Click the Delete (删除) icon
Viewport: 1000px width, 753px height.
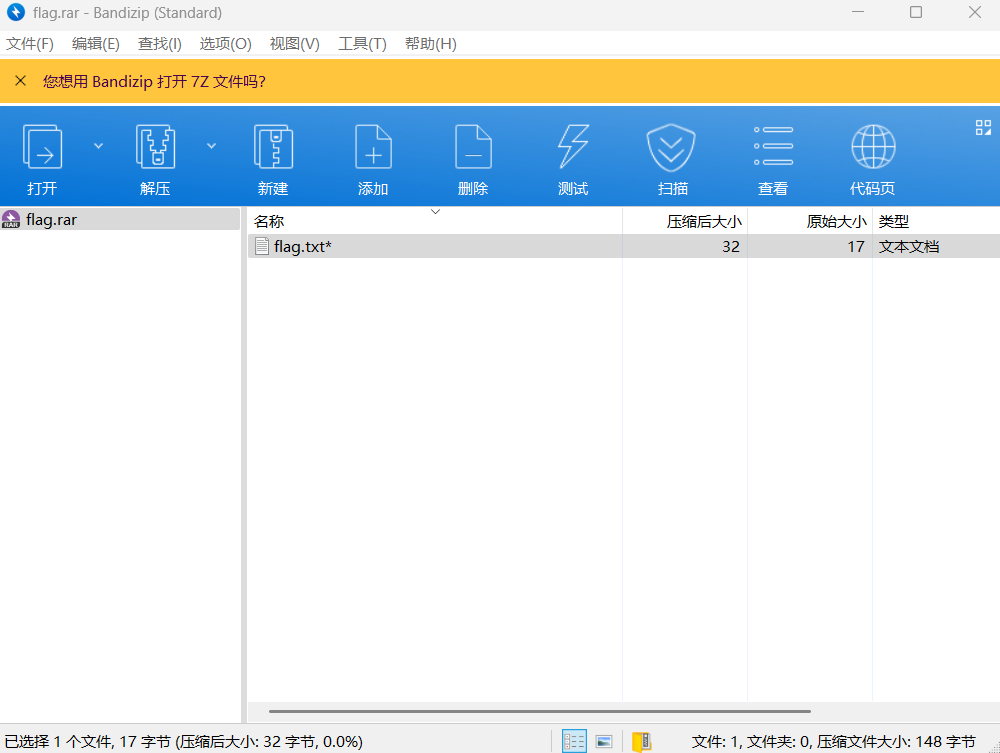coord(473,147)
